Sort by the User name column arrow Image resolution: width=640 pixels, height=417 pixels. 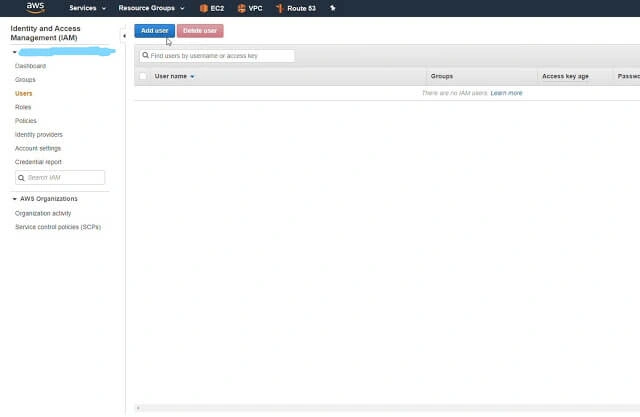[192, 77]
